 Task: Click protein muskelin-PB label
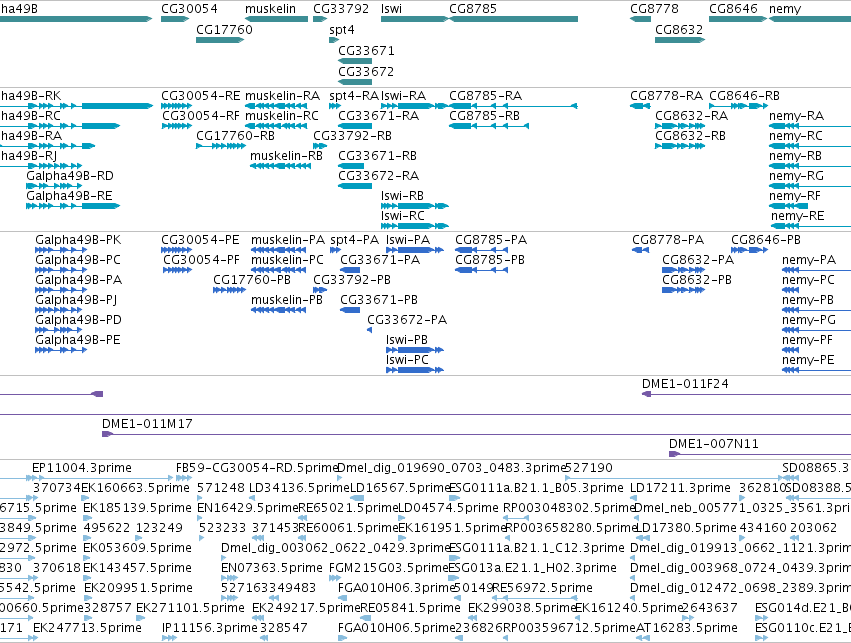click(287, 300)
